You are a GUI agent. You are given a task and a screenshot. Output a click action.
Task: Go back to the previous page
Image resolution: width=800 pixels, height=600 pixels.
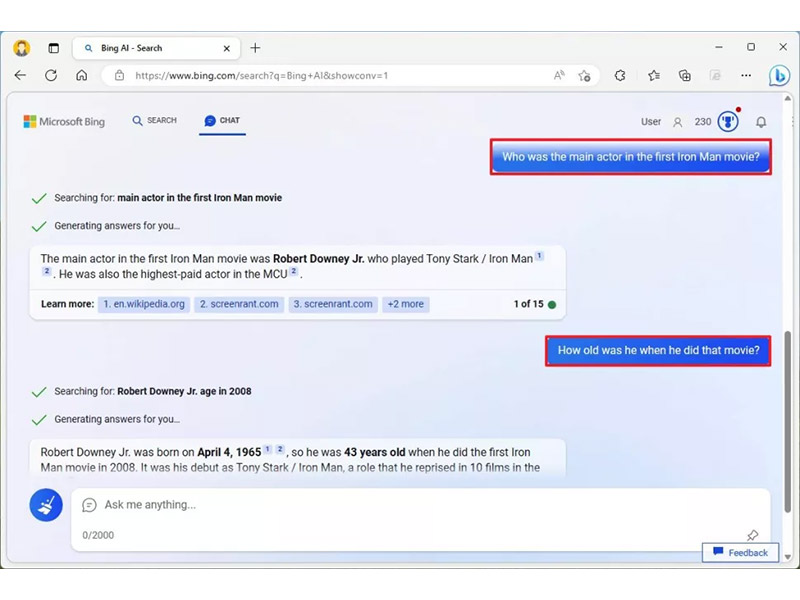[20, 76]
